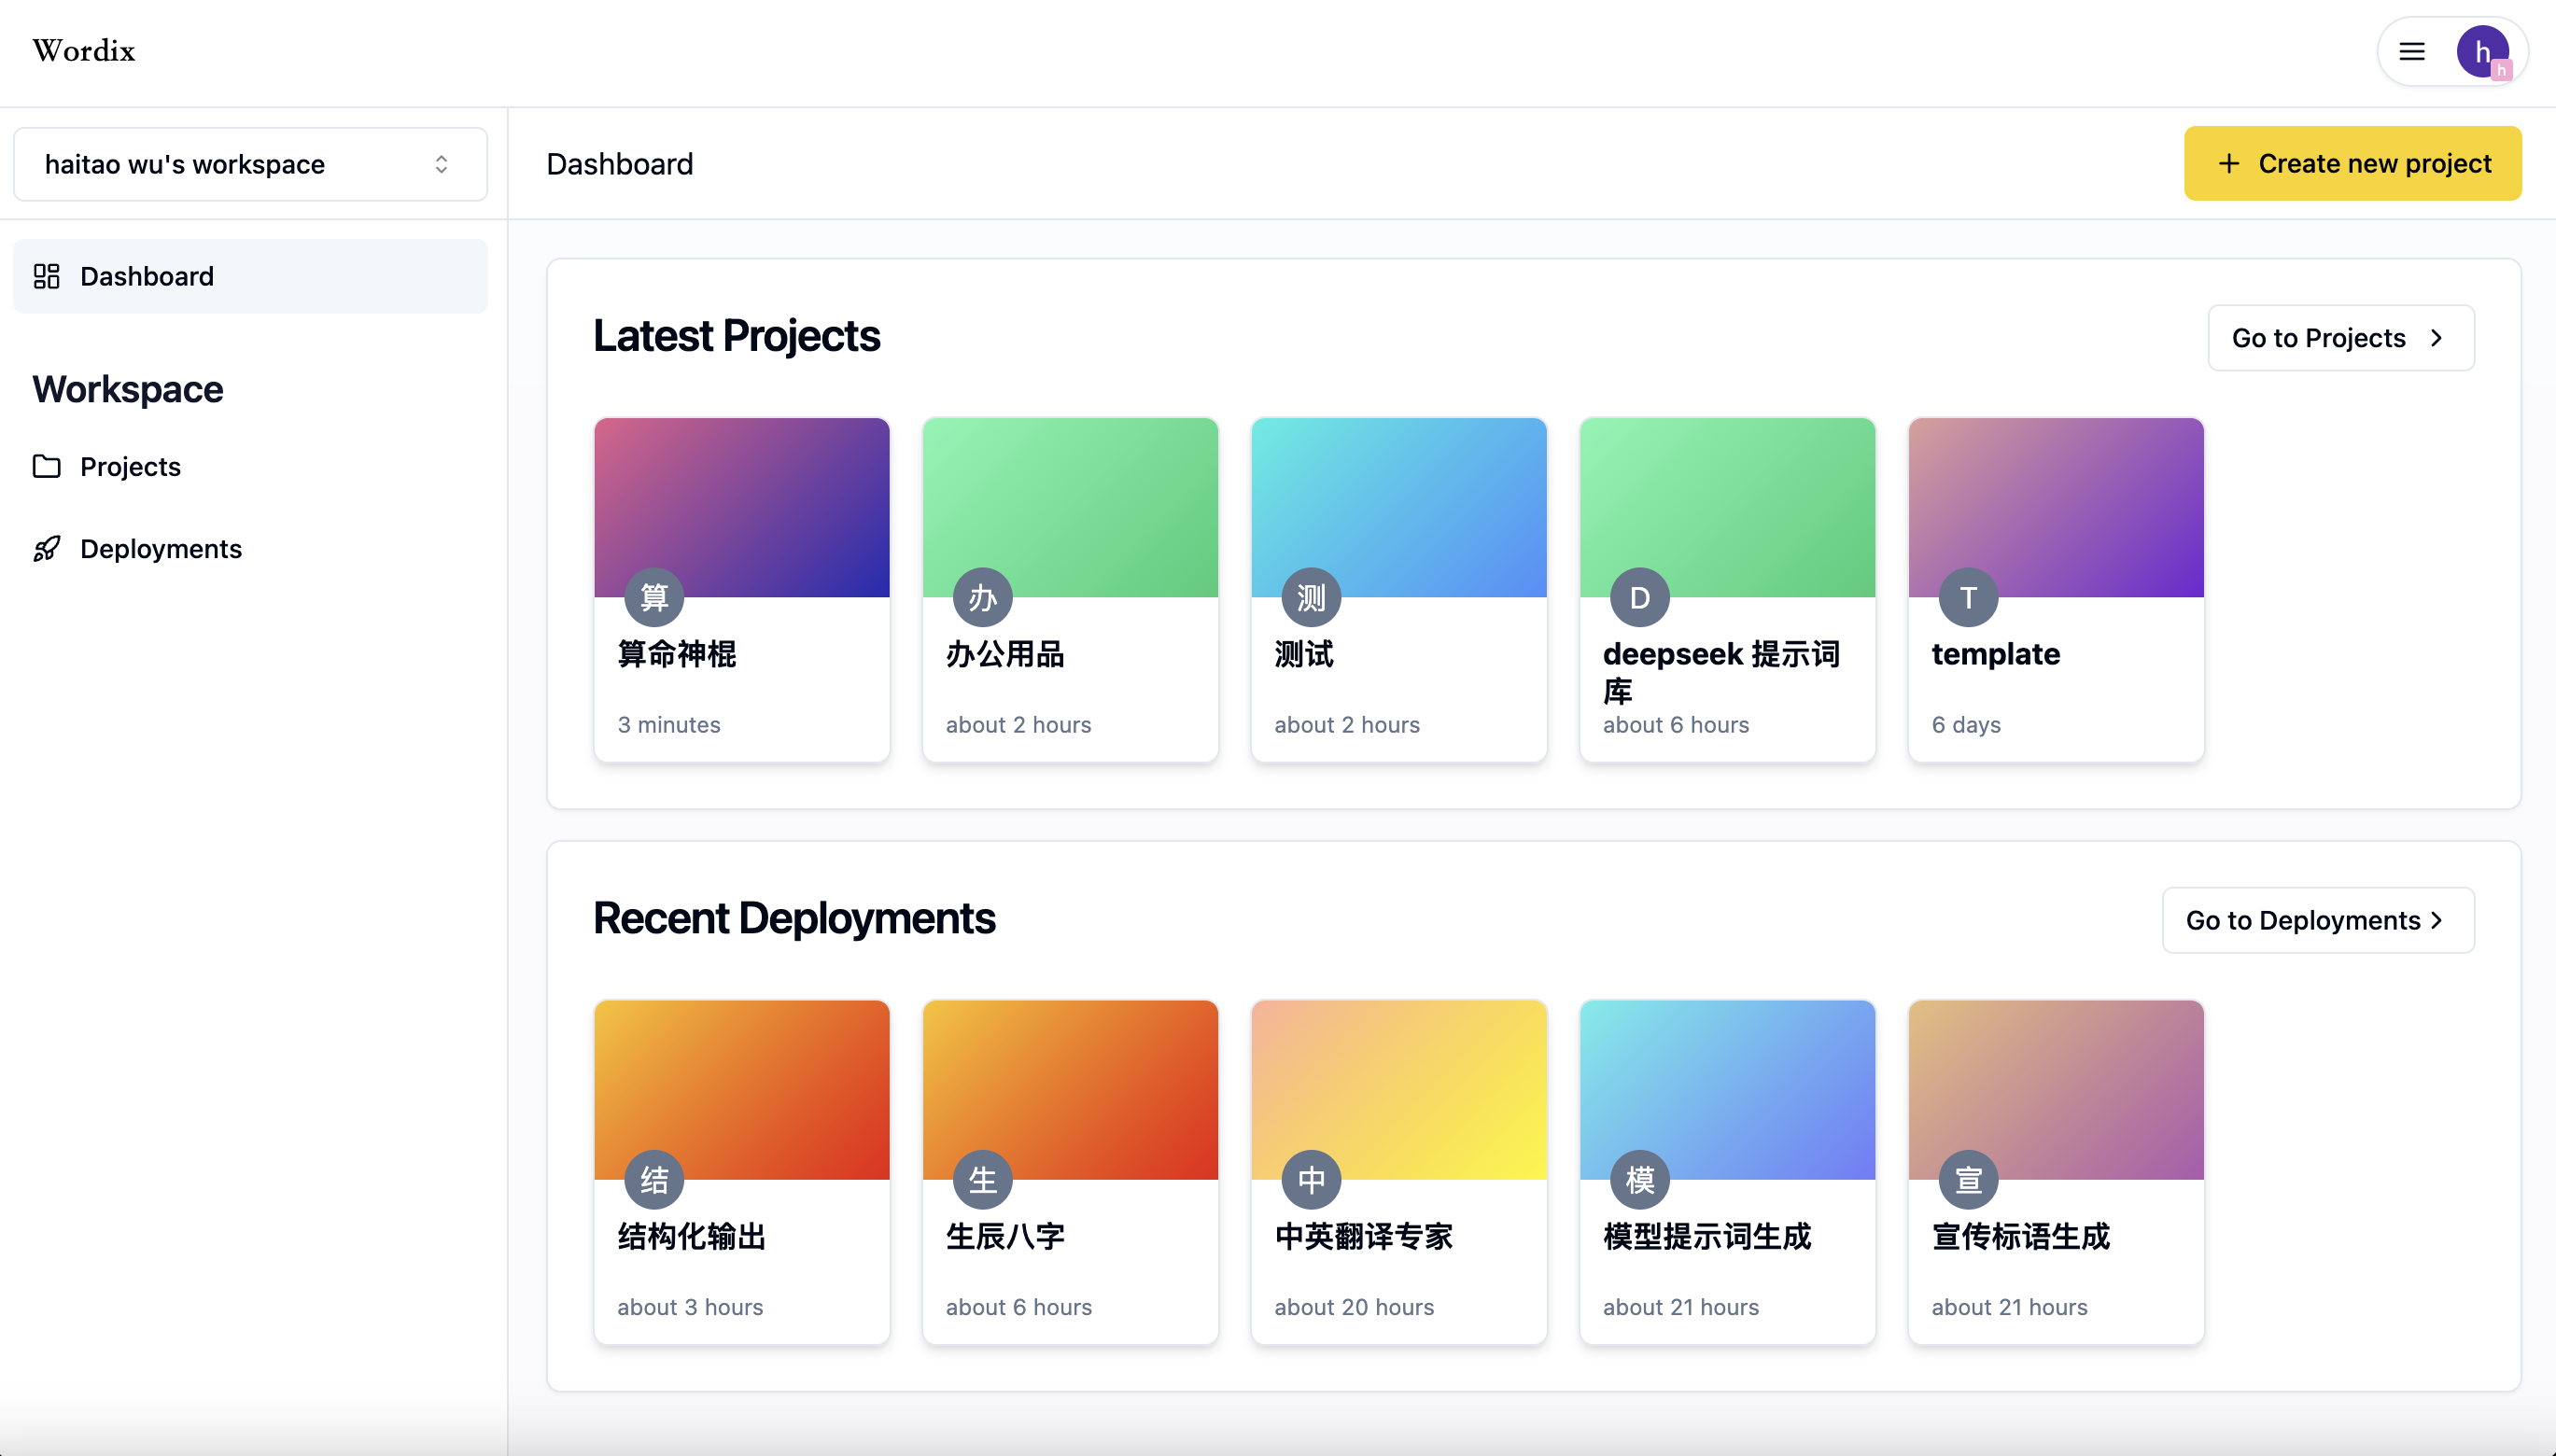Click the 办公用品 project title
The height and width of the screenshot is (1456, 2556).
coord(1005,654)
